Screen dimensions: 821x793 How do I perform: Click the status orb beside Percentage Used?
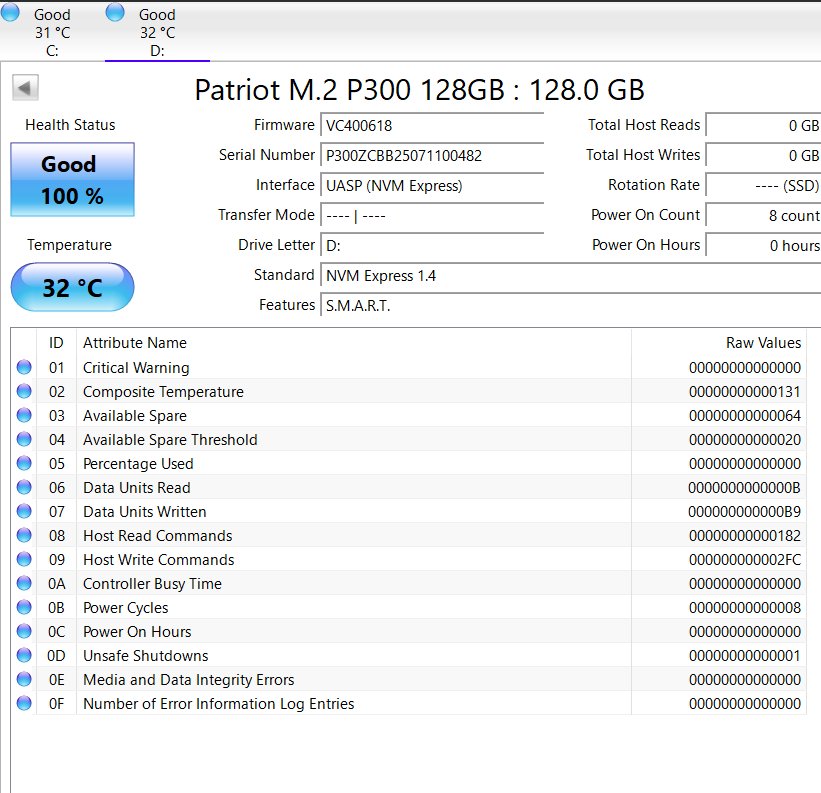(x=24, y=464)
